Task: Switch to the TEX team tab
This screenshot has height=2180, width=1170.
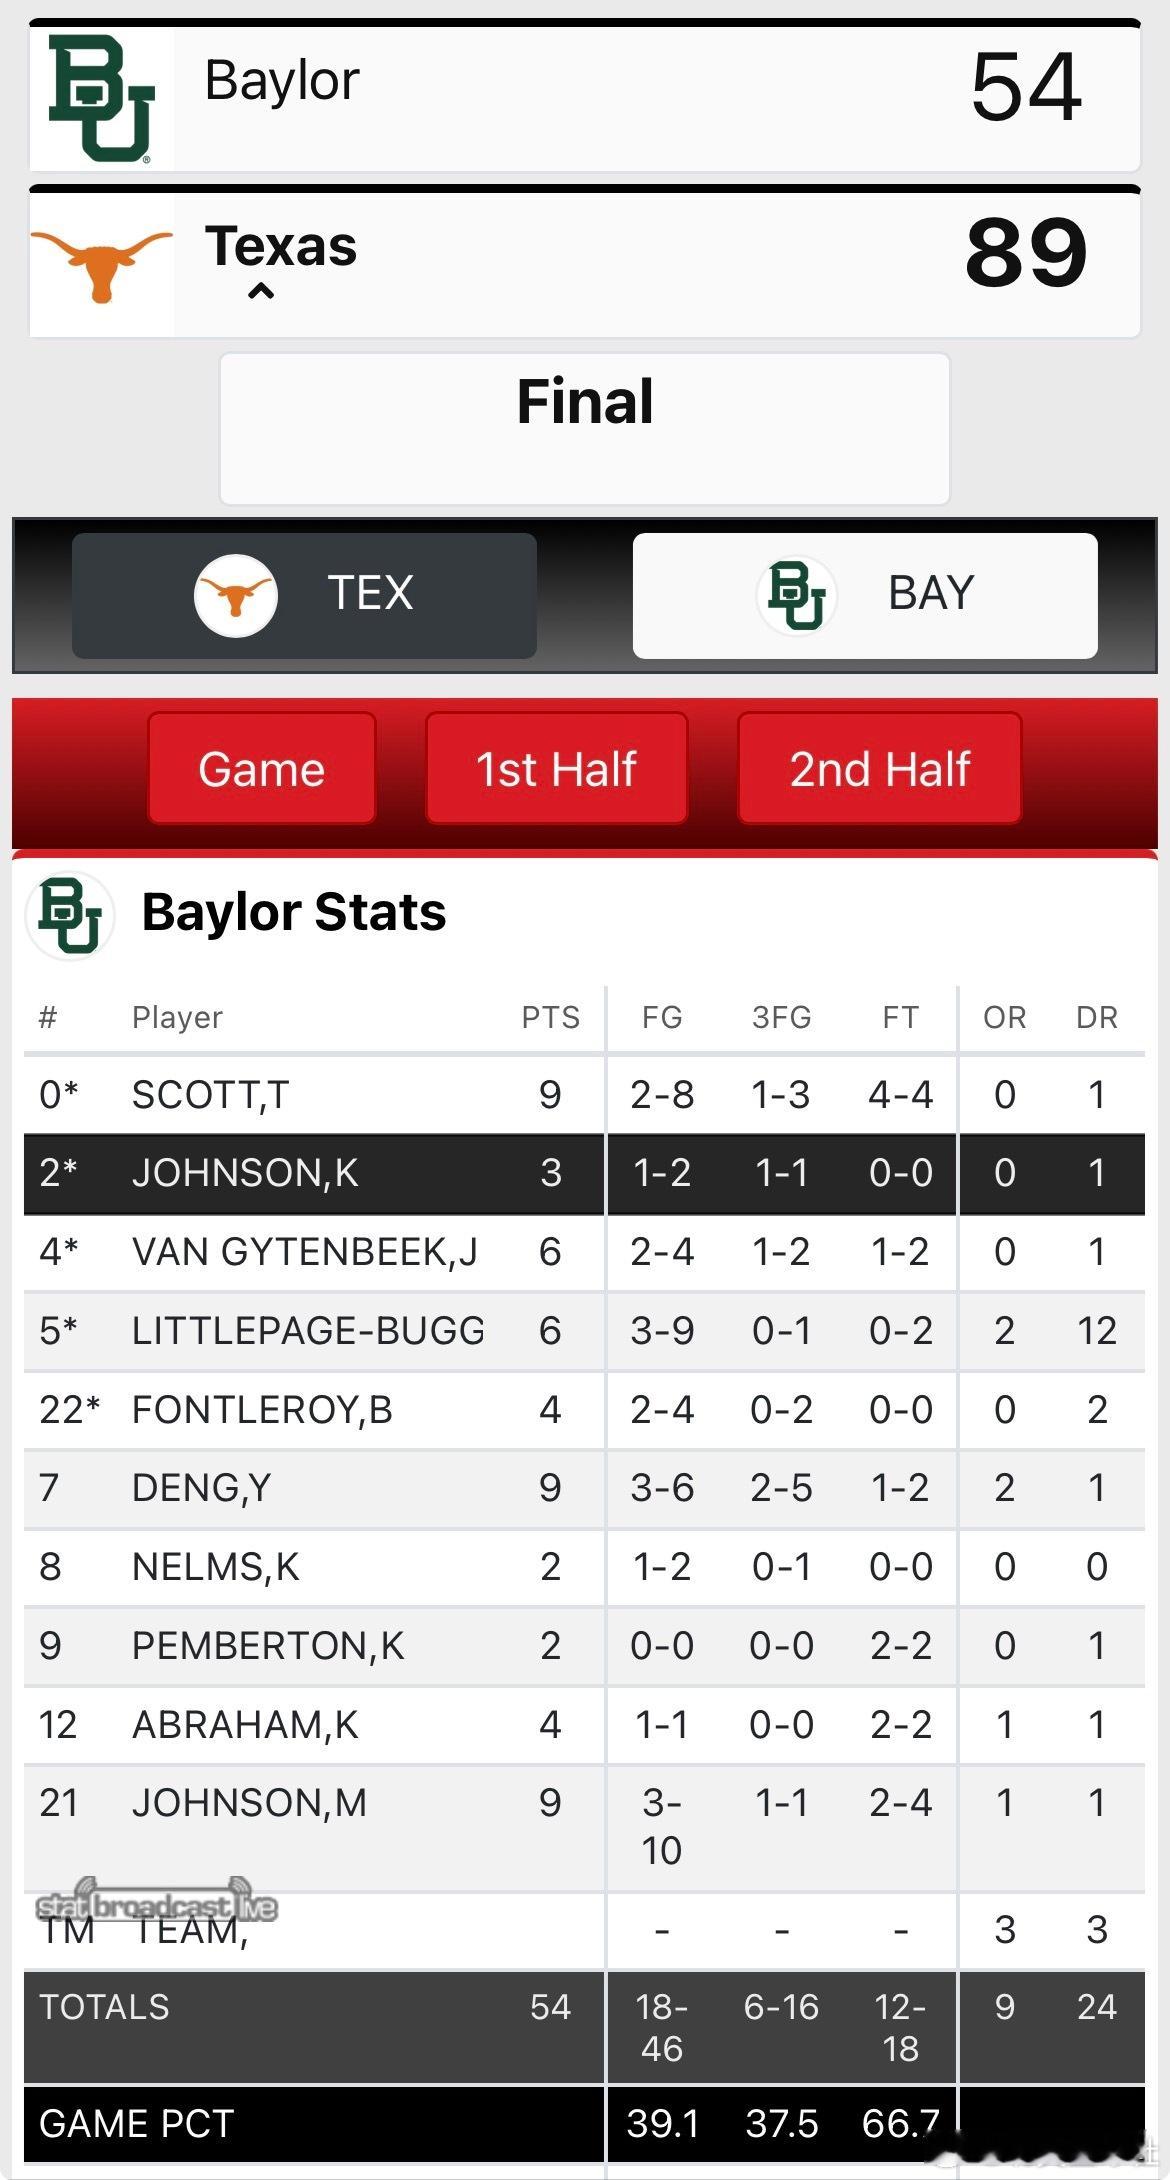Action: tap(304, 596)
